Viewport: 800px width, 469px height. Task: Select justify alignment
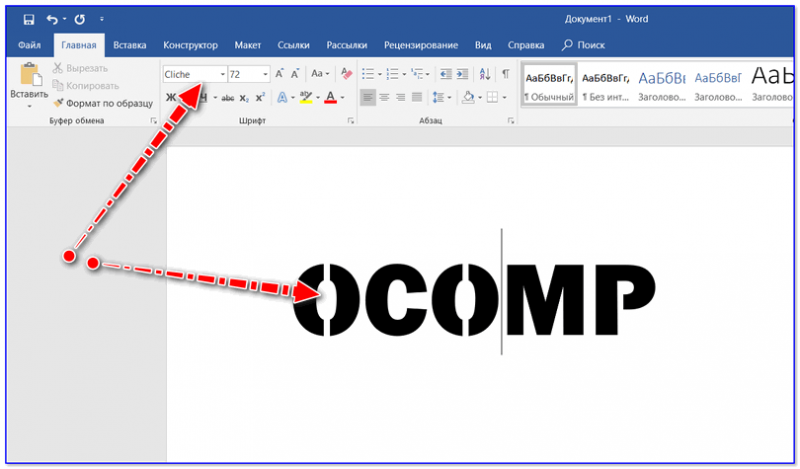click(417, 97)
